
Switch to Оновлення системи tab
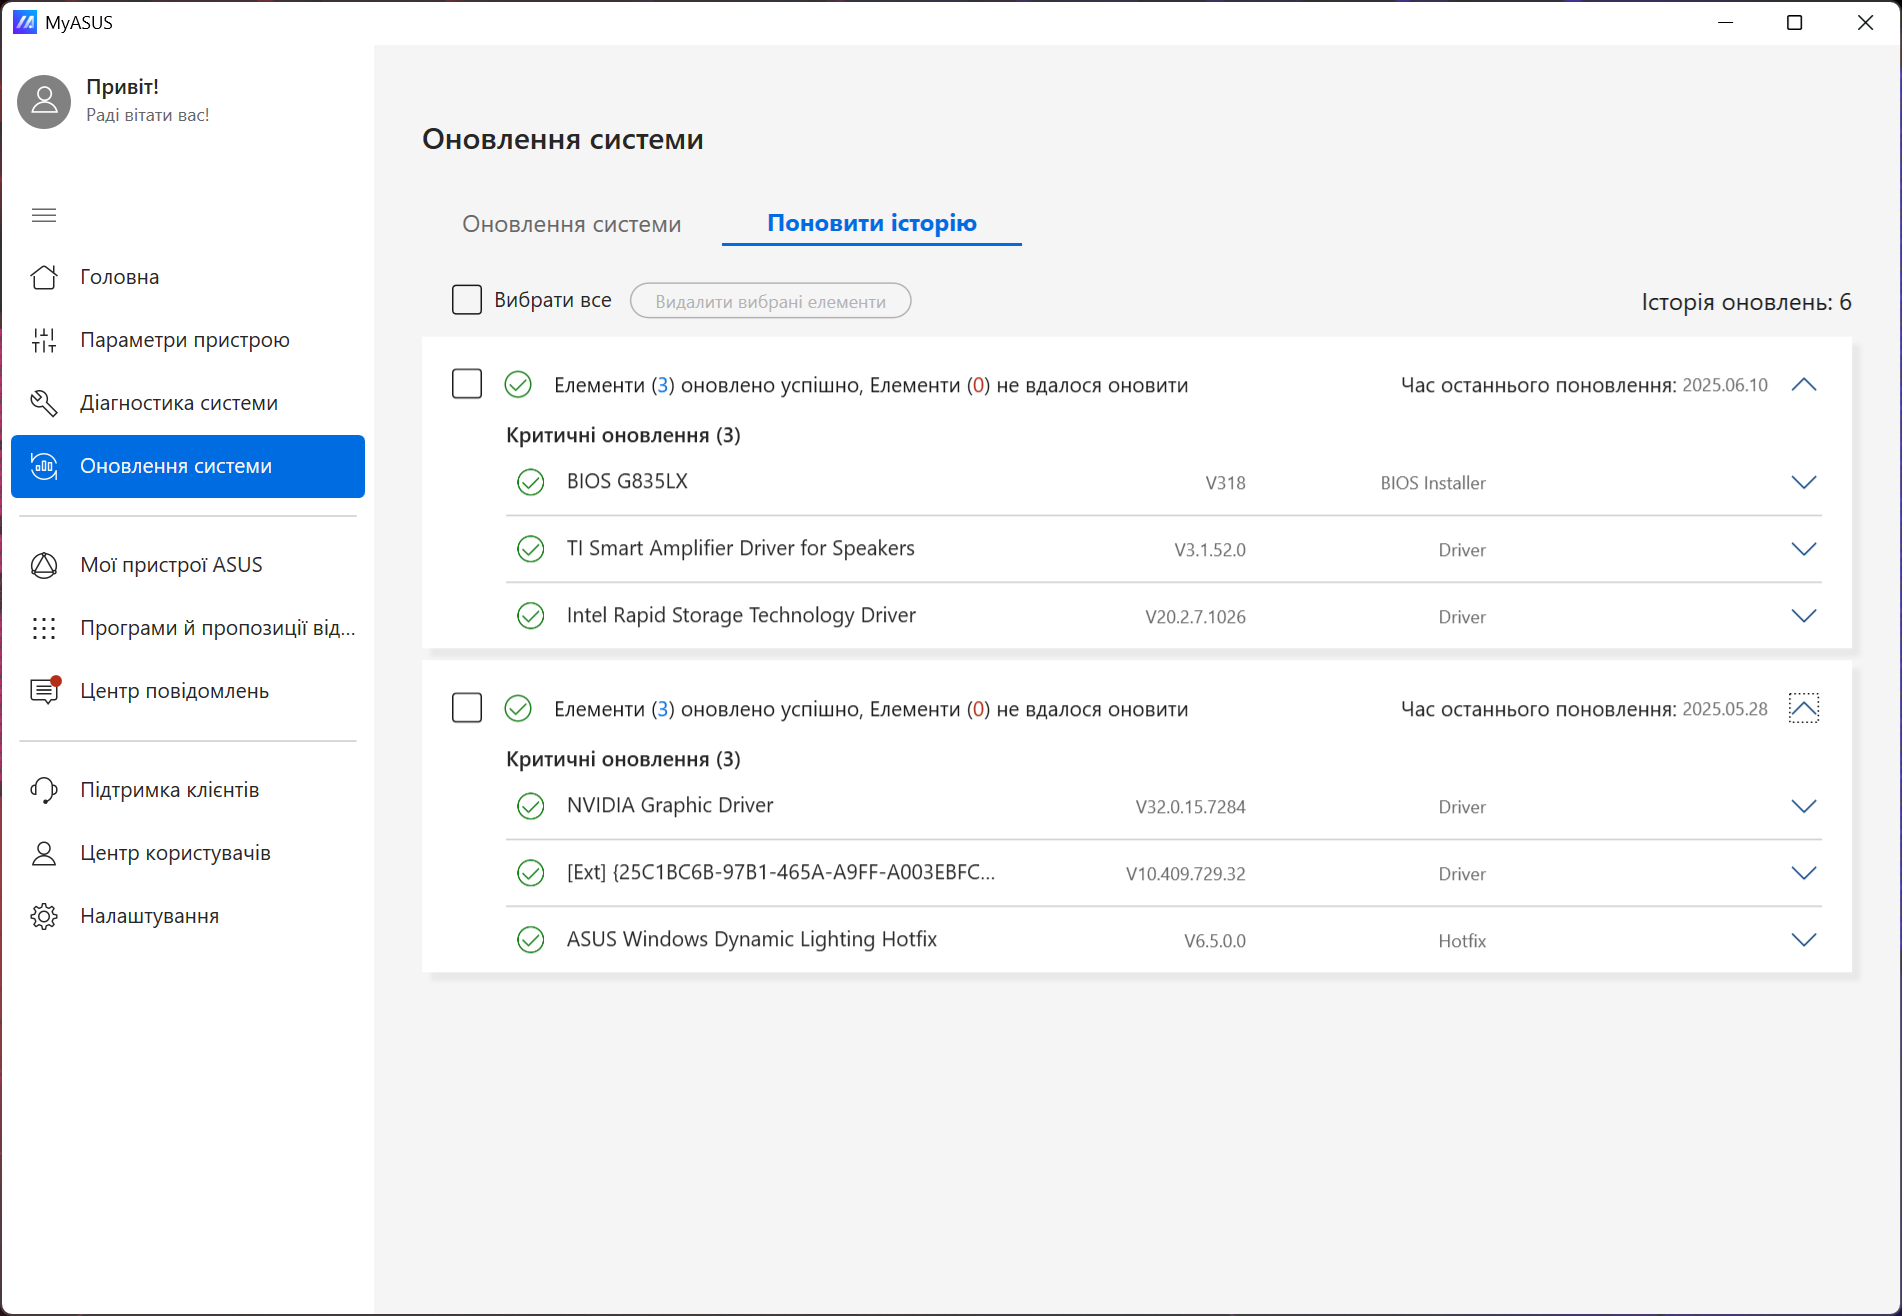[x=571, y=224]
